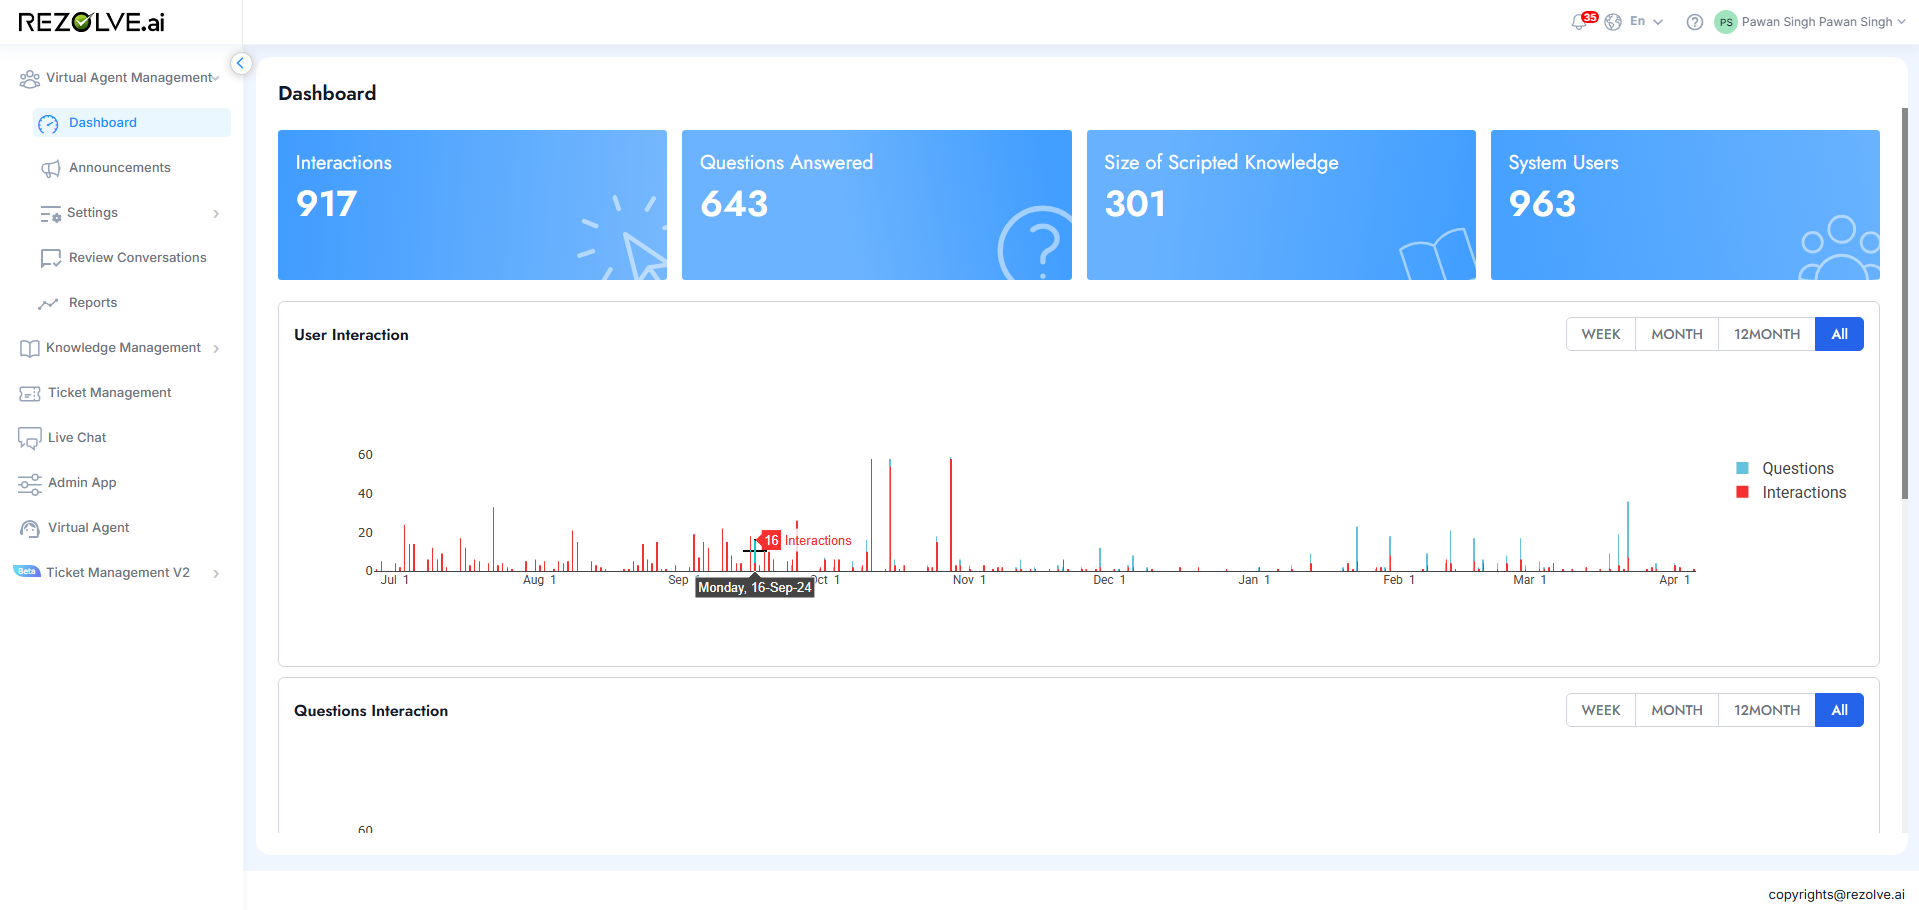Click the Size of Scripted Knowledge card

pyautogui.click(x=1281, y=205)
